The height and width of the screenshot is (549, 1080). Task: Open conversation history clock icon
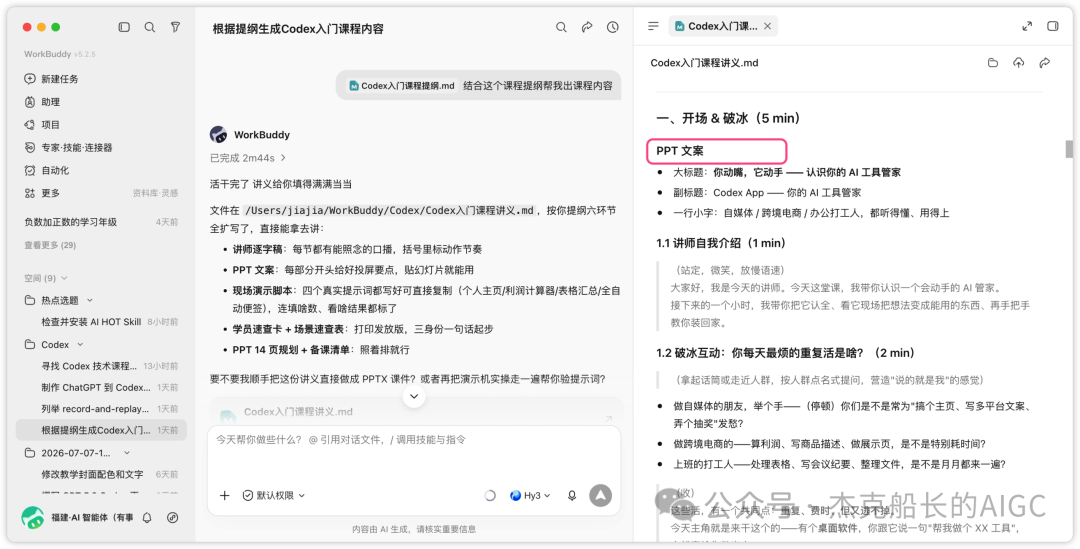point(612,27)
